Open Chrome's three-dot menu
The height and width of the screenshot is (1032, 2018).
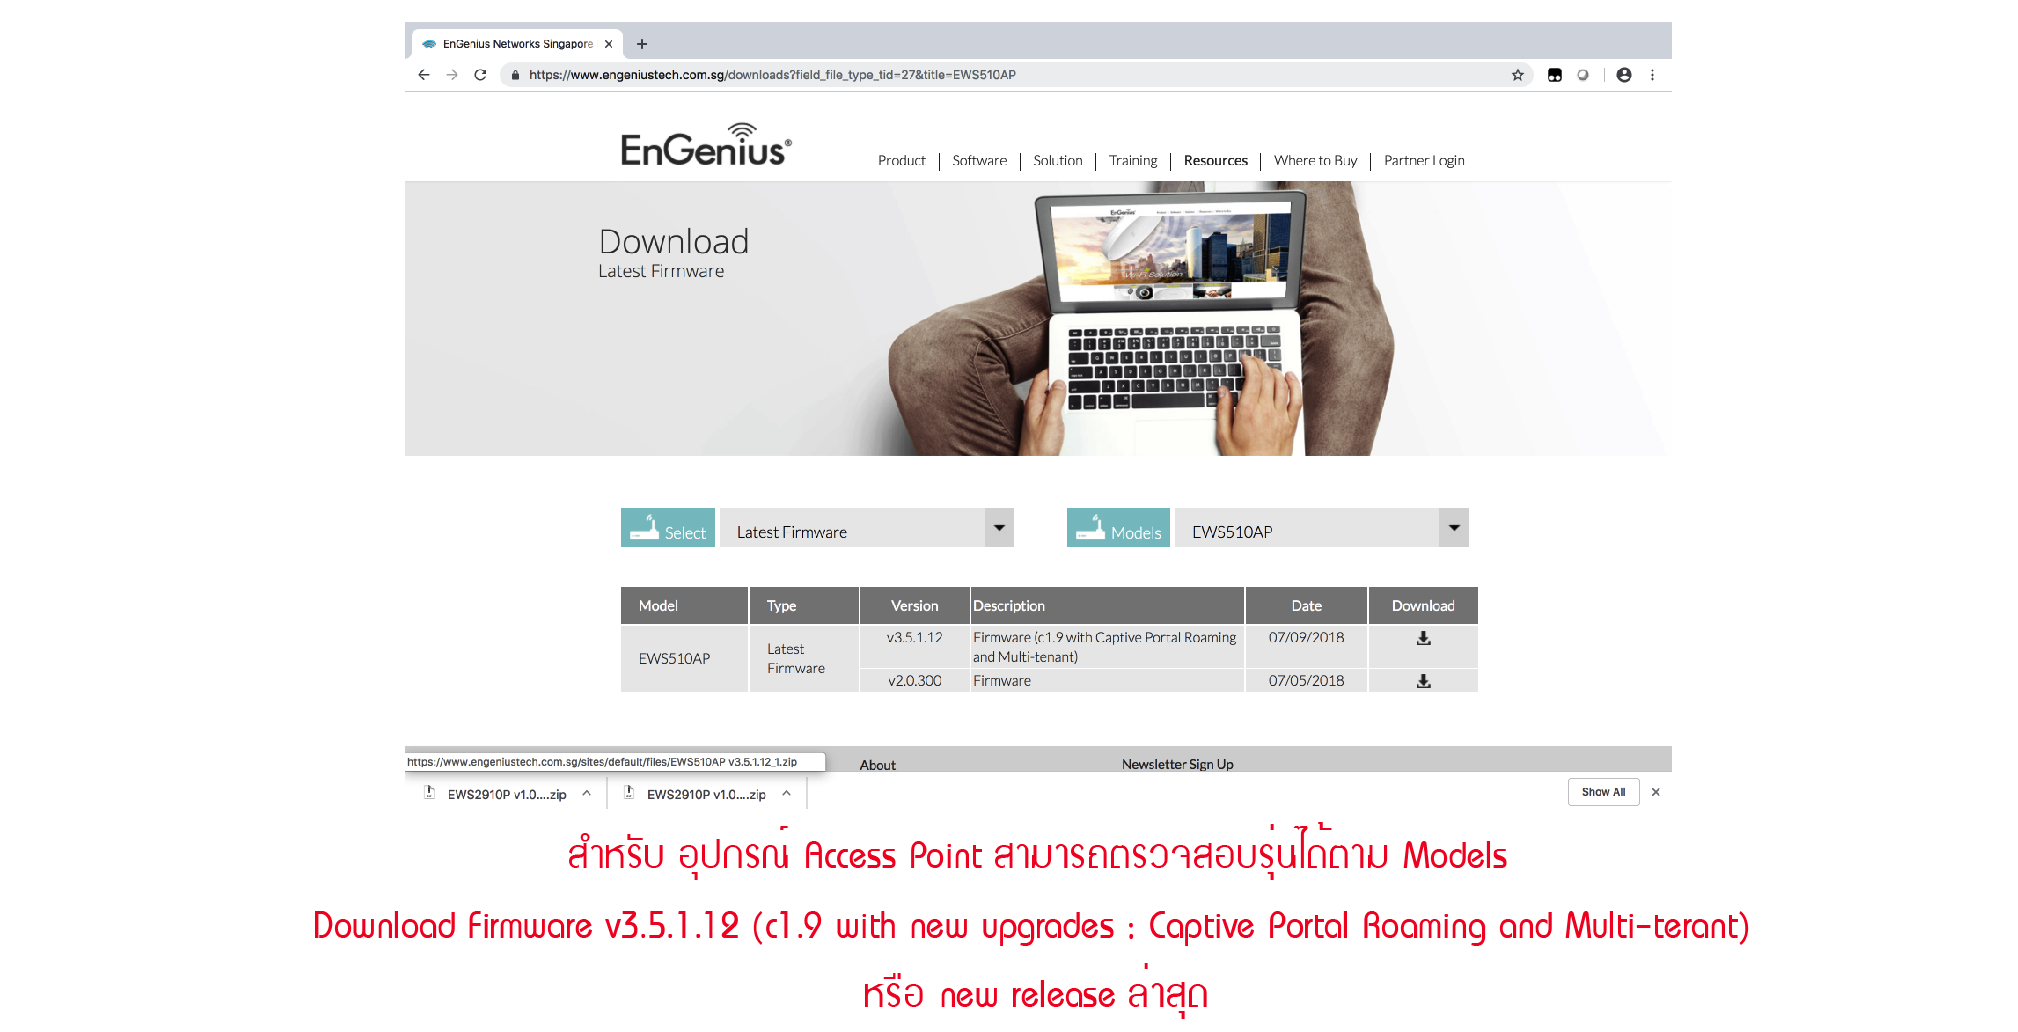(x=1652, y=75)
